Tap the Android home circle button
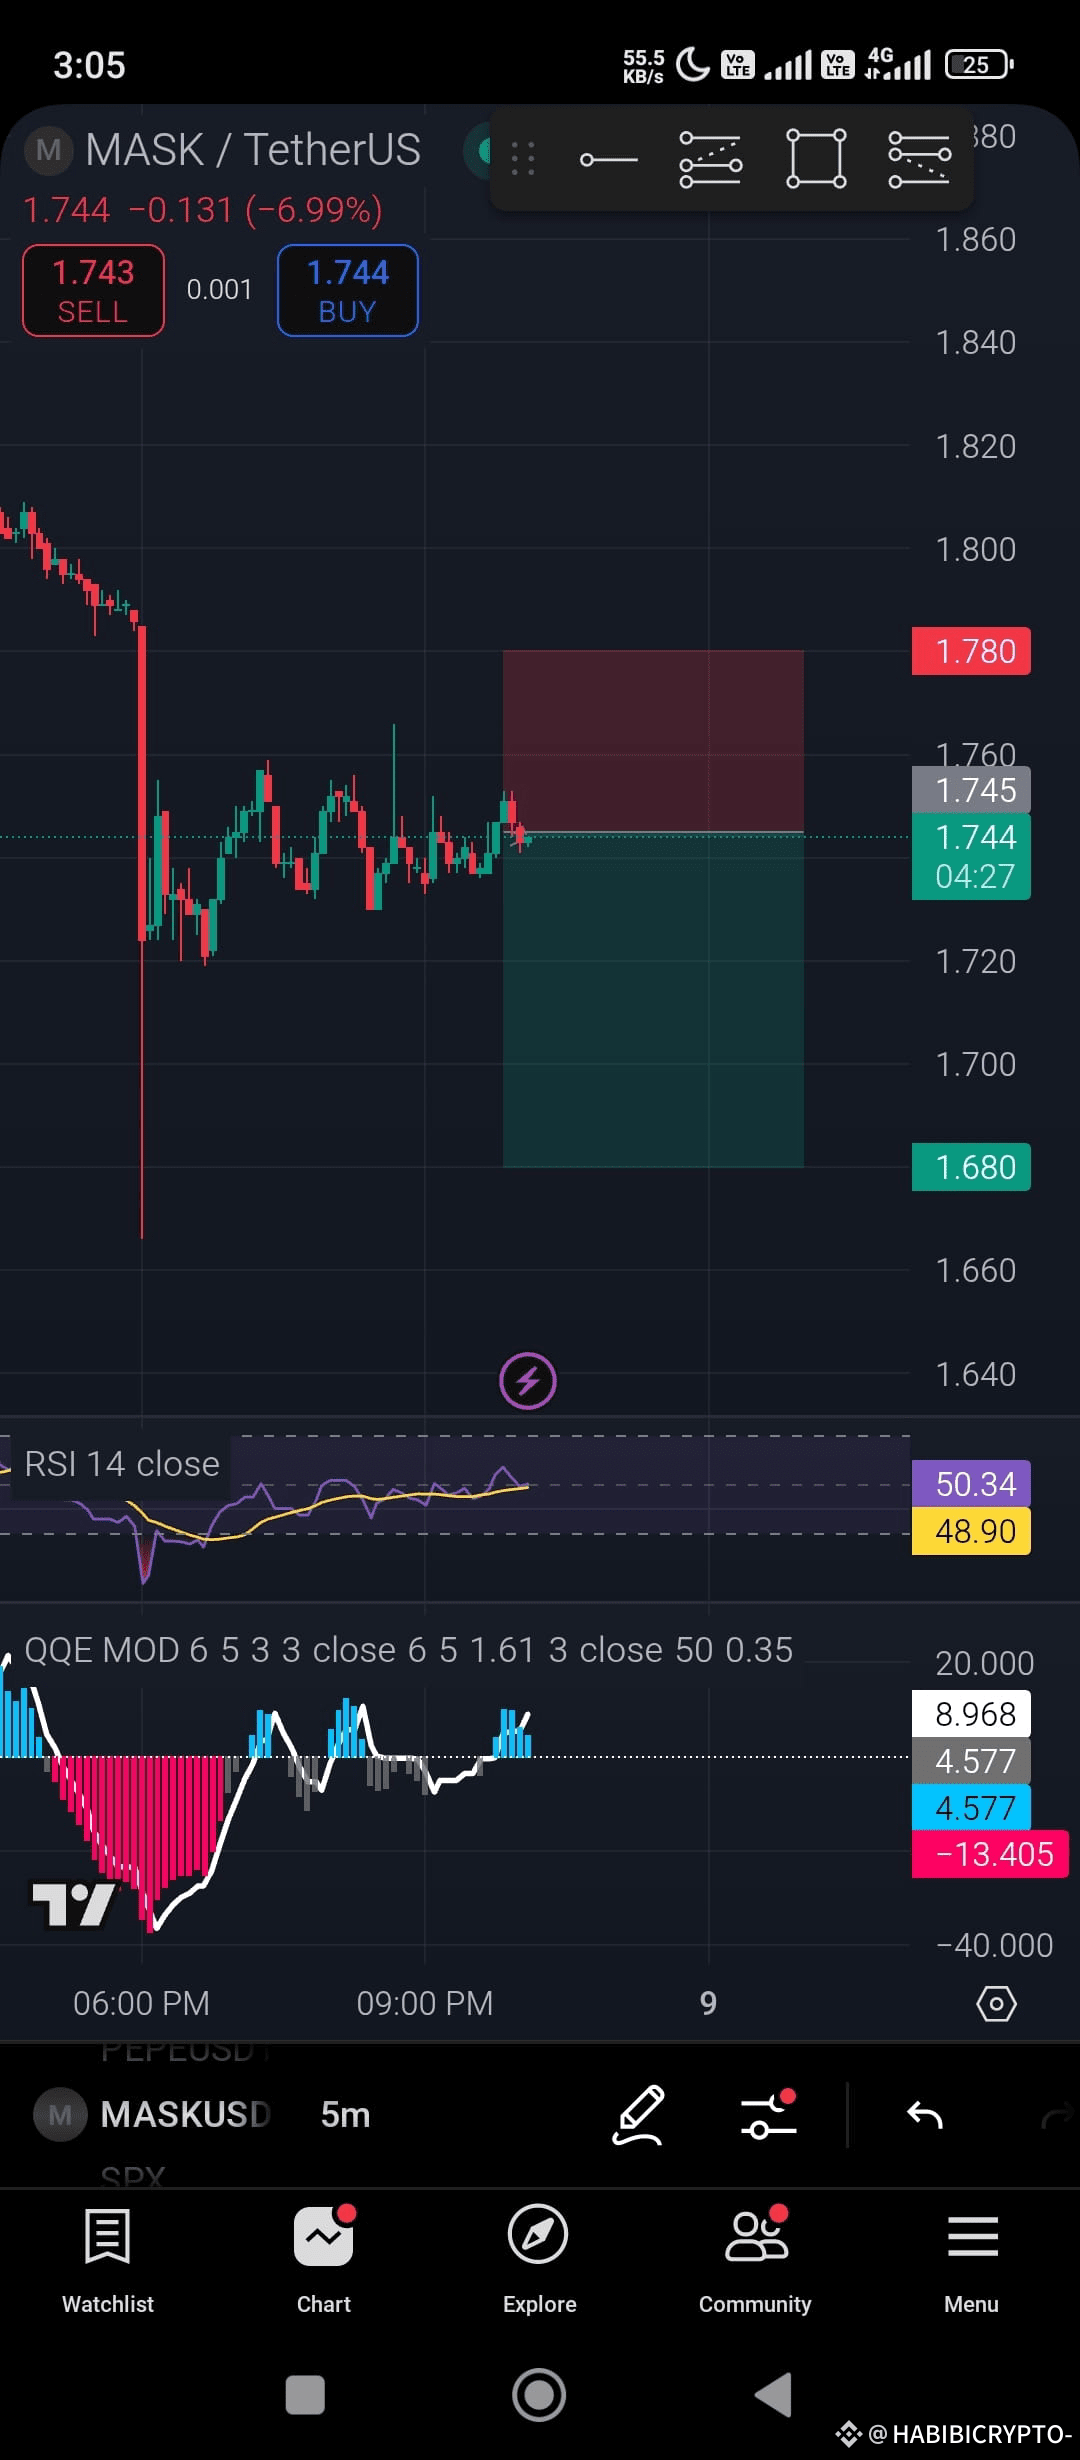The height and width of the screenshot is (2460, 1080). click(x=539, y=2395)
